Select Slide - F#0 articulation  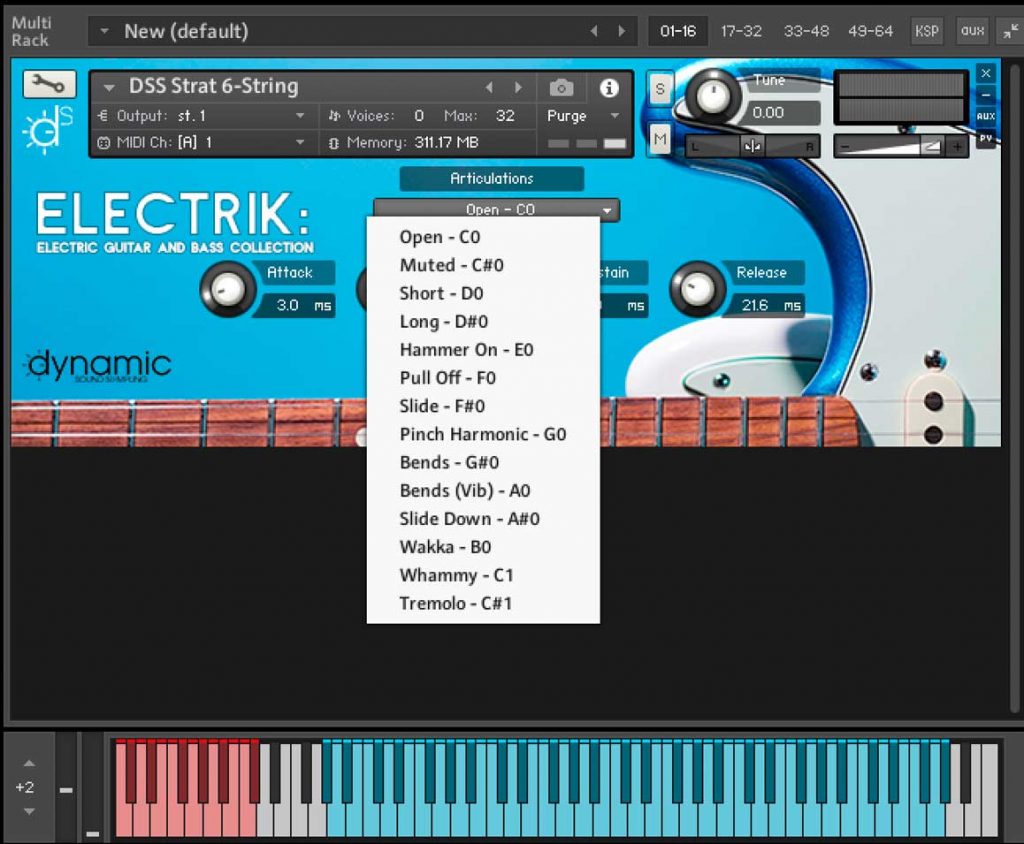[x=483, y=406]
